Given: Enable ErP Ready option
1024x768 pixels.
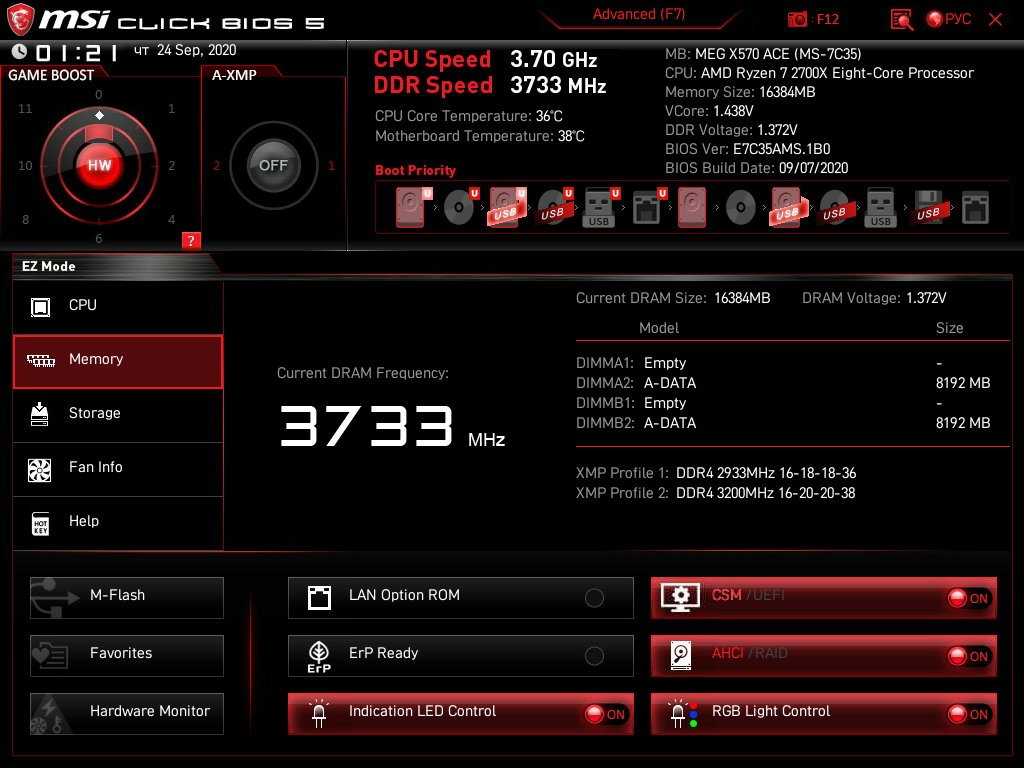Looking at the screenshot, I should (x=594, y=656).
